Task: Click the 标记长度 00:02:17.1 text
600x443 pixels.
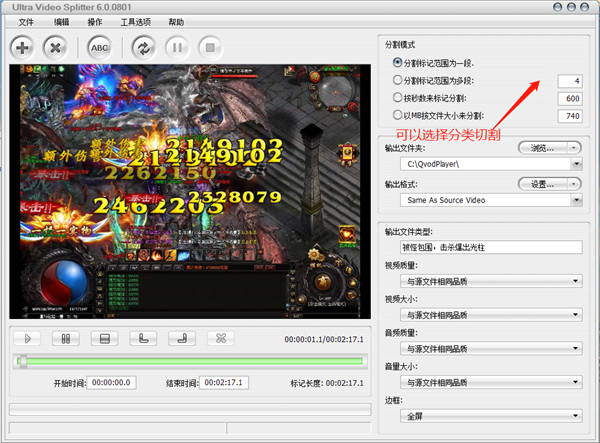Action: pyautogui.click(x=327, y=383)
